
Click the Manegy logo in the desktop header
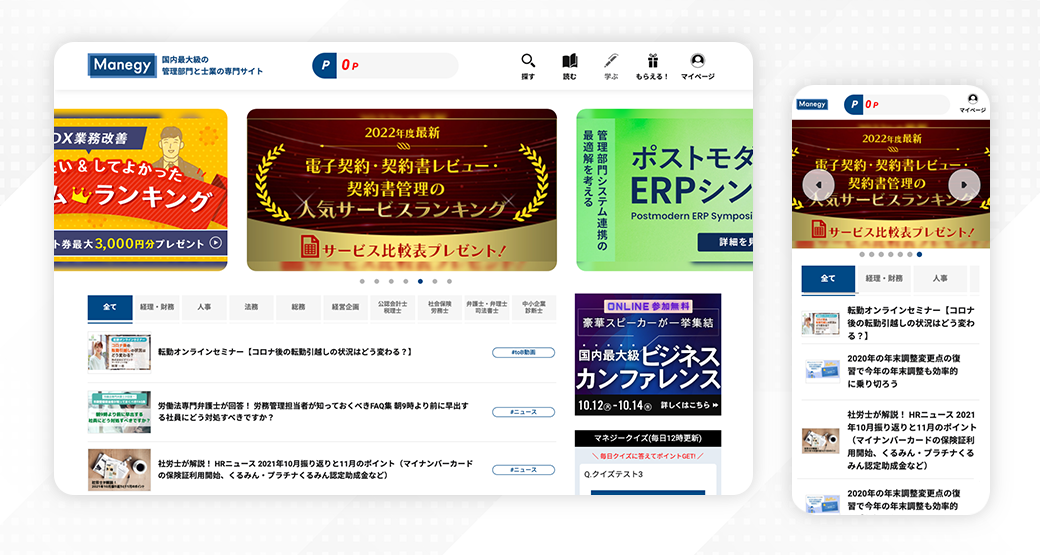tap(122, 65)
